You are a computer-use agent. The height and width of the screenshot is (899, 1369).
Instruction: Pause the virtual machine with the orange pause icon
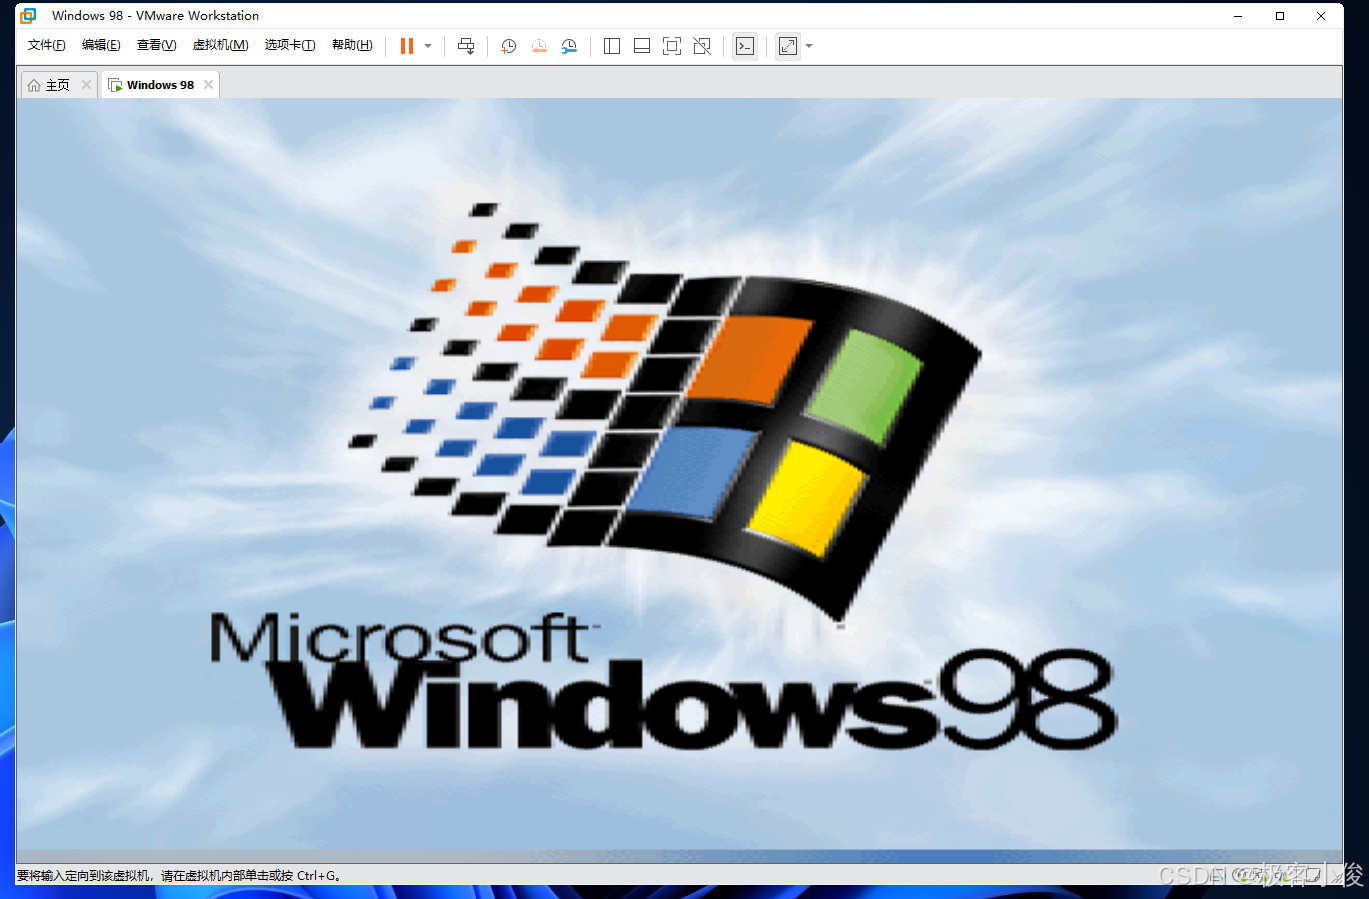[407, 46]
